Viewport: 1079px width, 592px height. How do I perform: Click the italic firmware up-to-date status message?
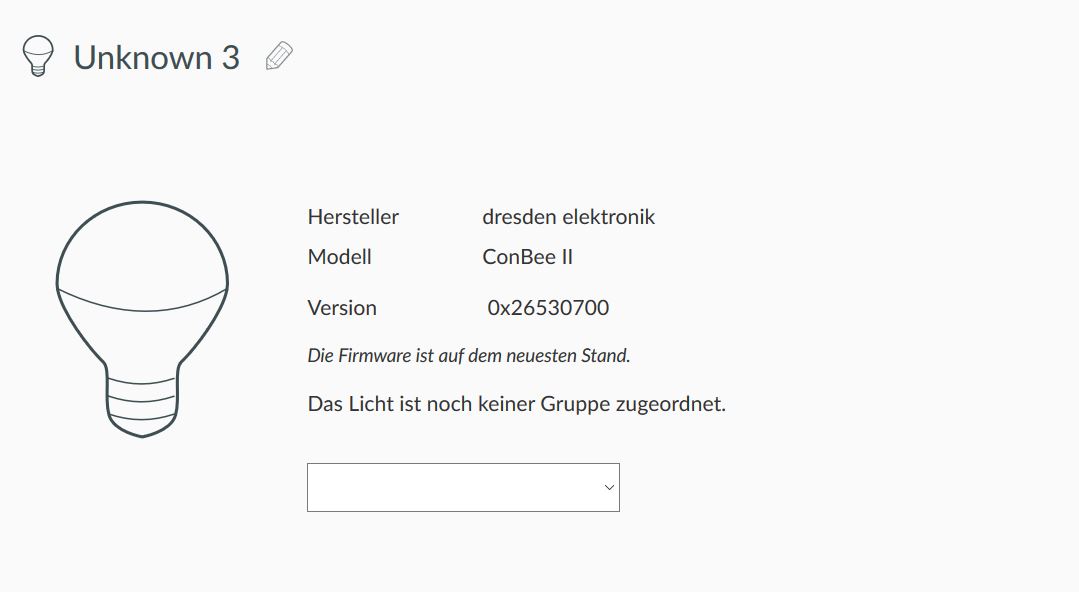[469, 355]
